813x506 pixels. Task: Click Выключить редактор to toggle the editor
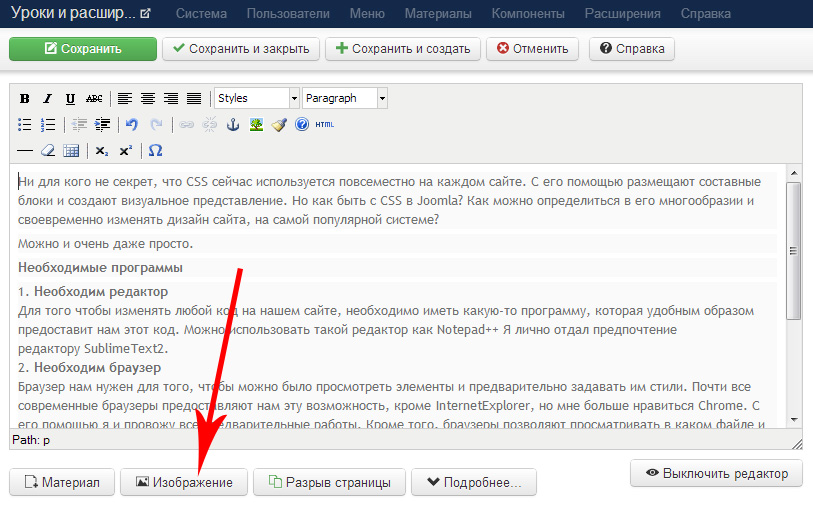716,473
